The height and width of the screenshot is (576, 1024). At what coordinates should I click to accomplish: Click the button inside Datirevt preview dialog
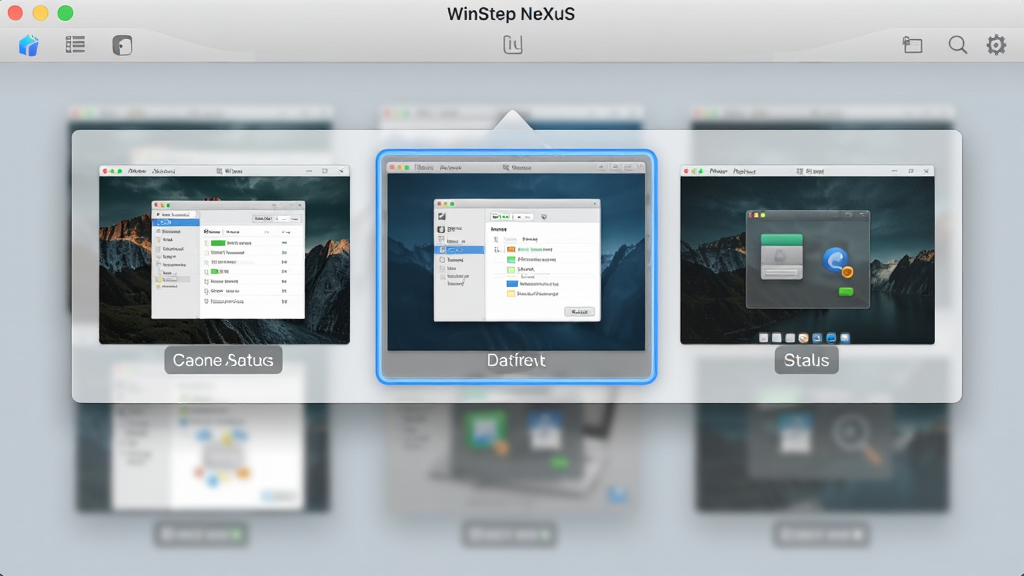[579, 312]
